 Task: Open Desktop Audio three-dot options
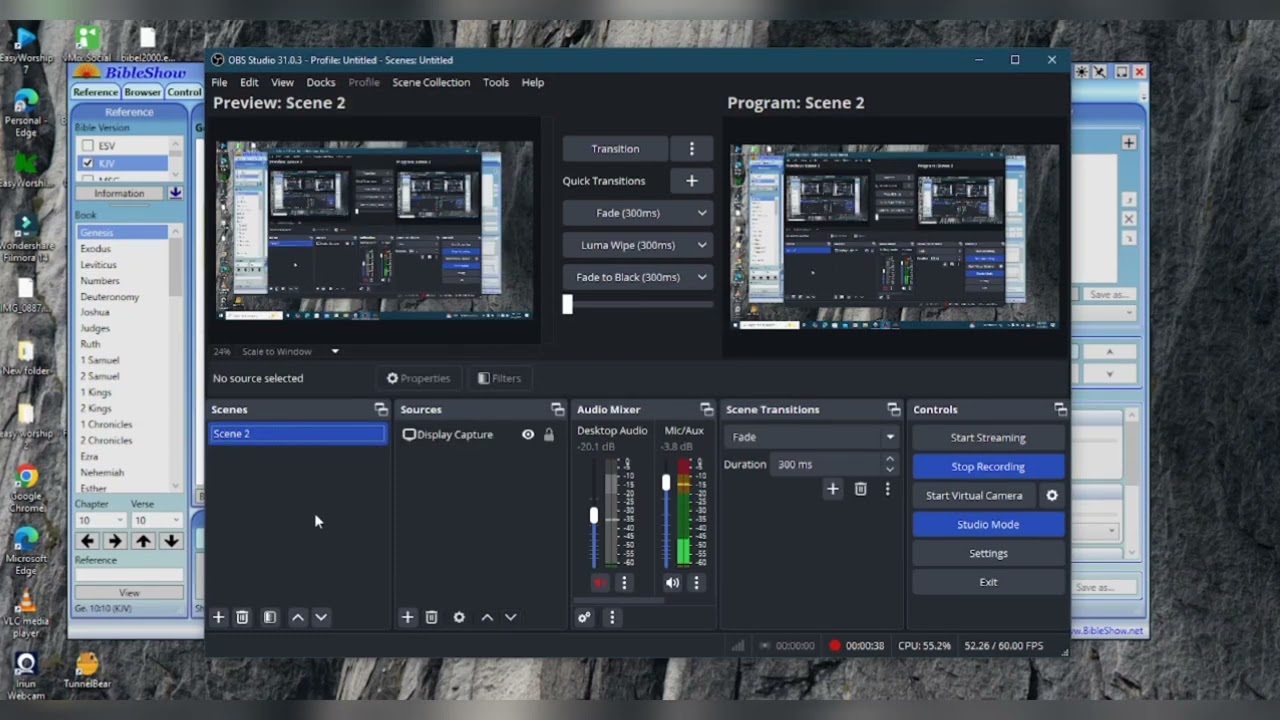tap(624, 582)
